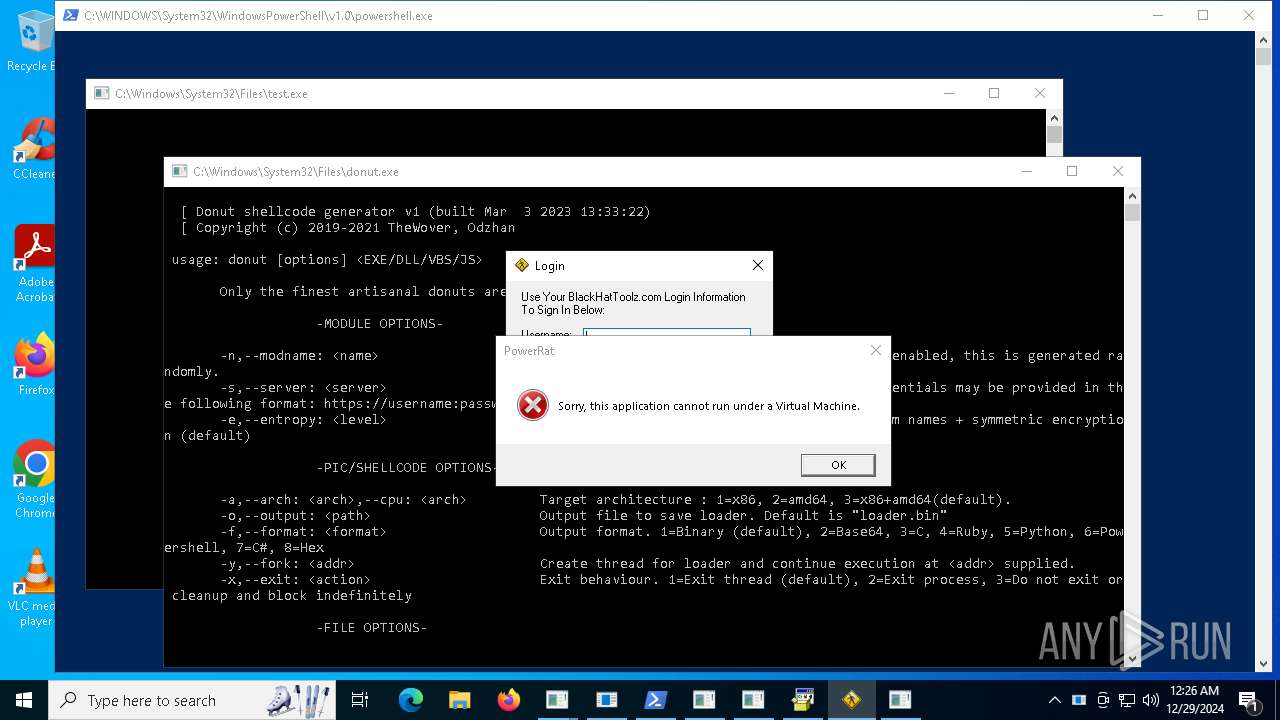
Task: Open the notification center icon
Action: pos(1249,700)
